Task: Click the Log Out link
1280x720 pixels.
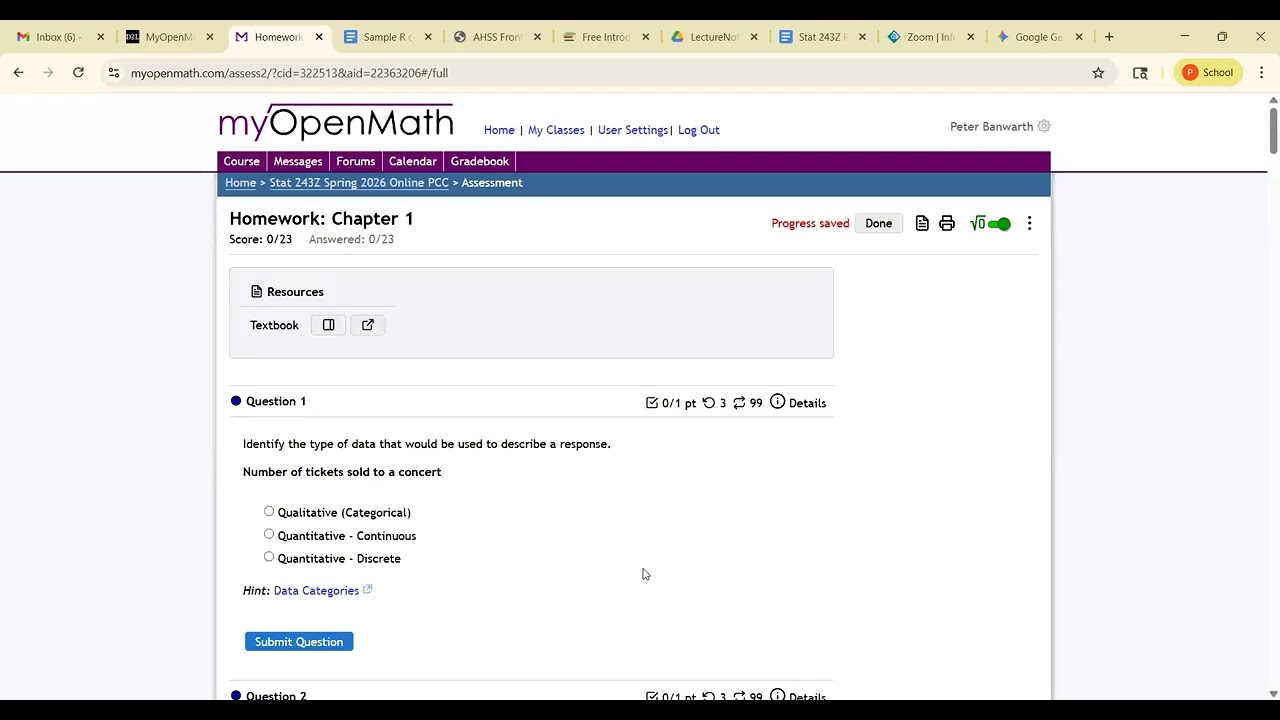Action: (x=699, y=130)
